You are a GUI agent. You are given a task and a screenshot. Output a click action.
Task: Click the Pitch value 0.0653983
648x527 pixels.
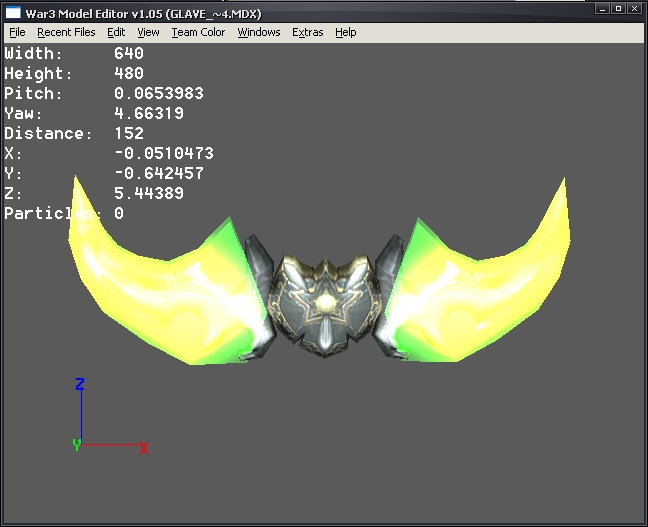pos(159,93)
